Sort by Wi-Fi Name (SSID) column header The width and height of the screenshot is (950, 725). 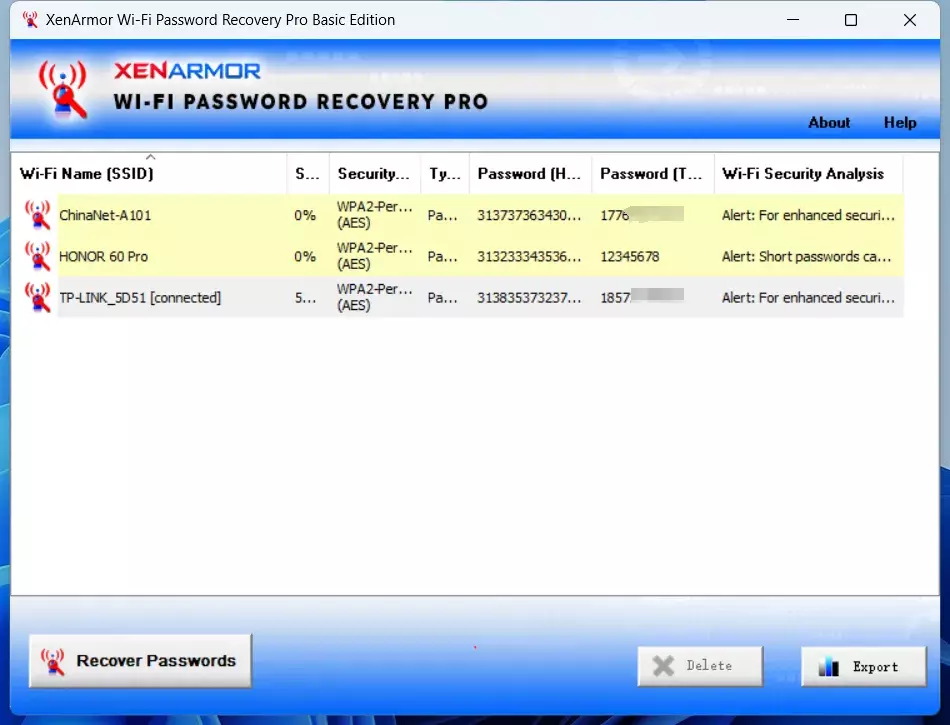tap(148, 174)
